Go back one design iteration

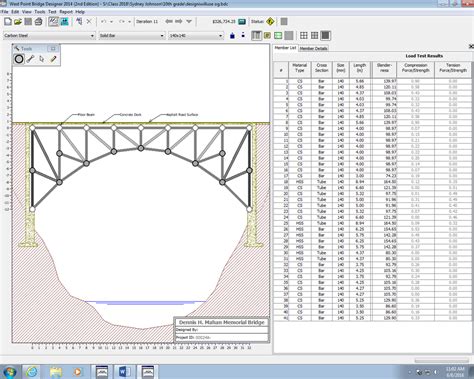point(169,22)
